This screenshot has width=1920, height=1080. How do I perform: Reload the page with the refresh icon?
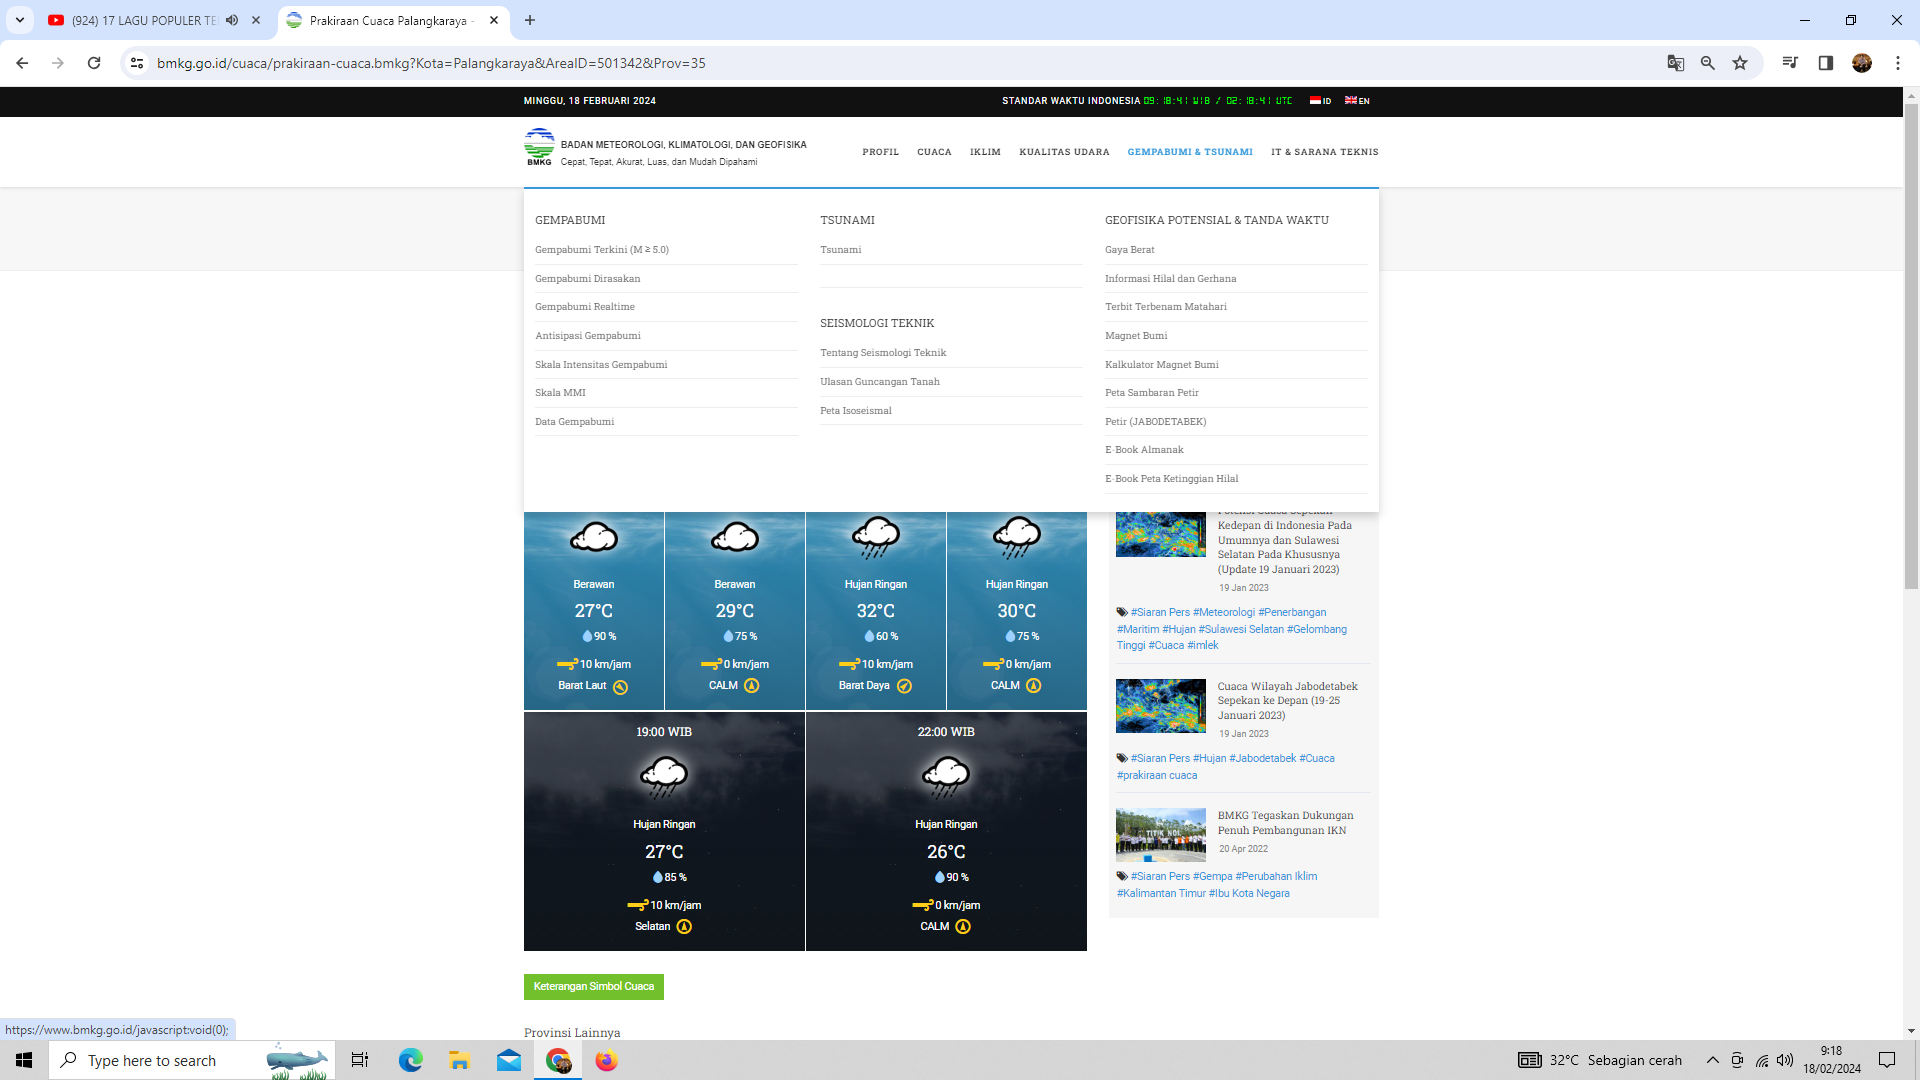94,63
